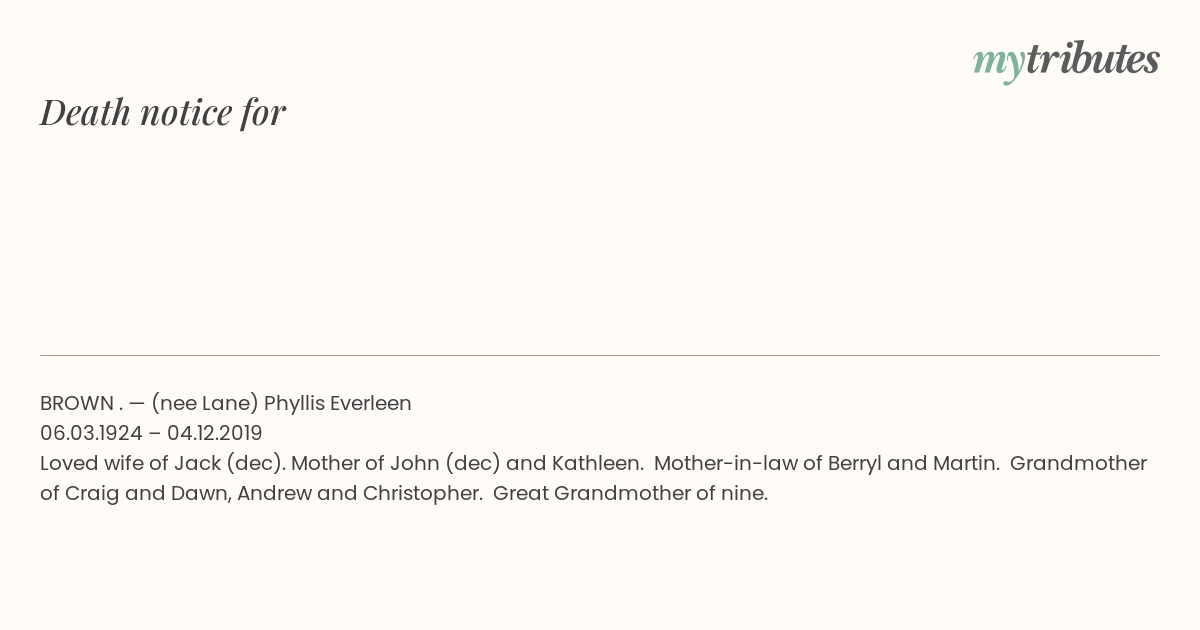
Task: Select "Loved wife of Jack (dec)" sentence
Action: pyautogui.click(x=163, y=464)
